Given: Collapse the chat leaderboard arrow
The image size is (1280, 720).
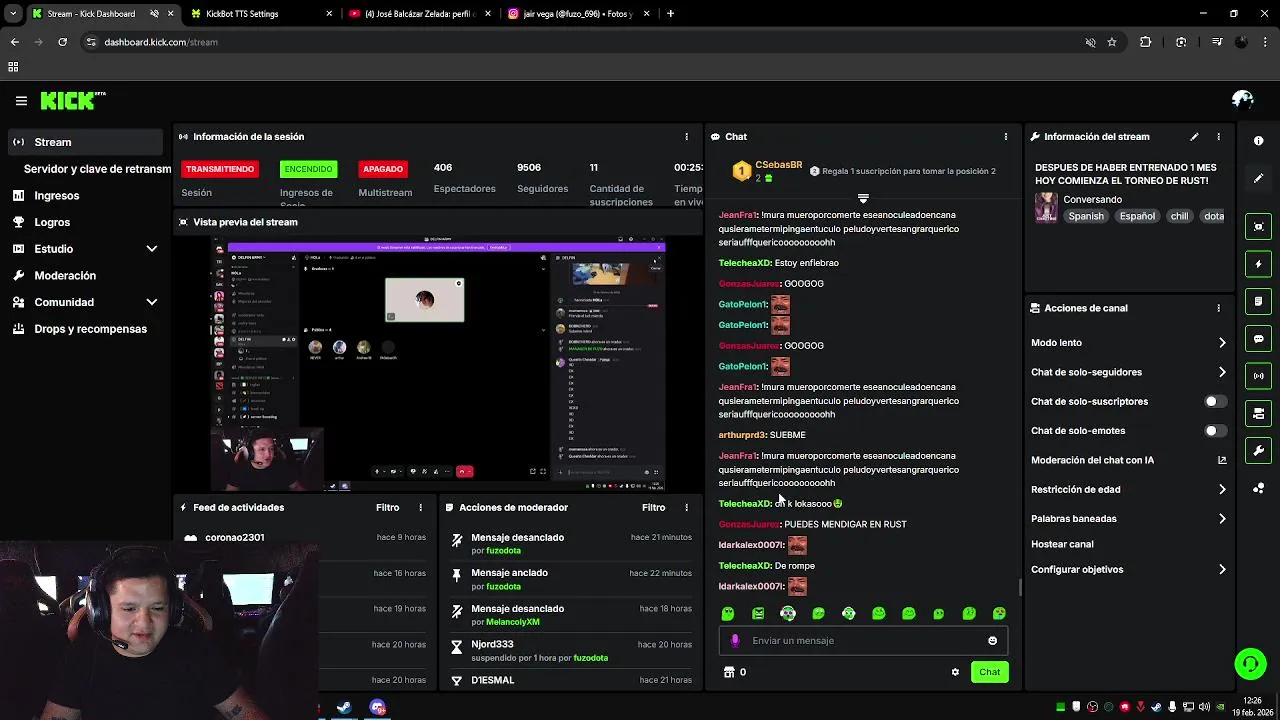Looking at the screenshot, I should pyautogui.click(x=863, y=198).
